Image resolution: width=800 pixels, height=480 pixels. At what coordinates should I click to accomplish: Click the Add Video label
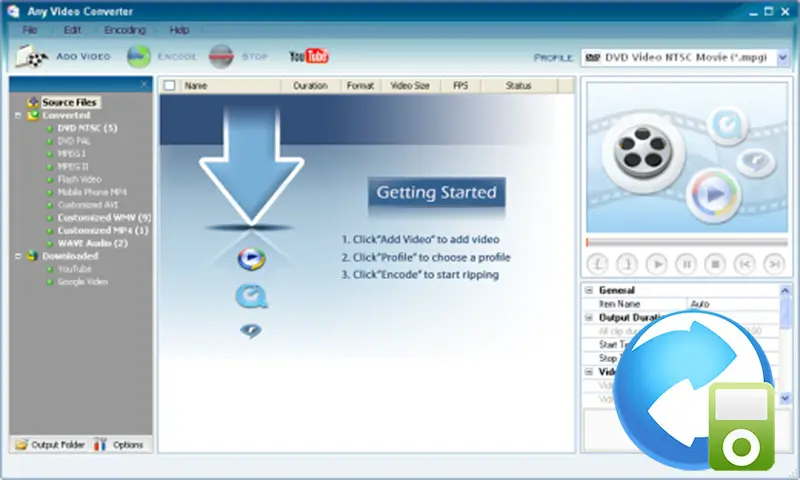coord(83,57)
